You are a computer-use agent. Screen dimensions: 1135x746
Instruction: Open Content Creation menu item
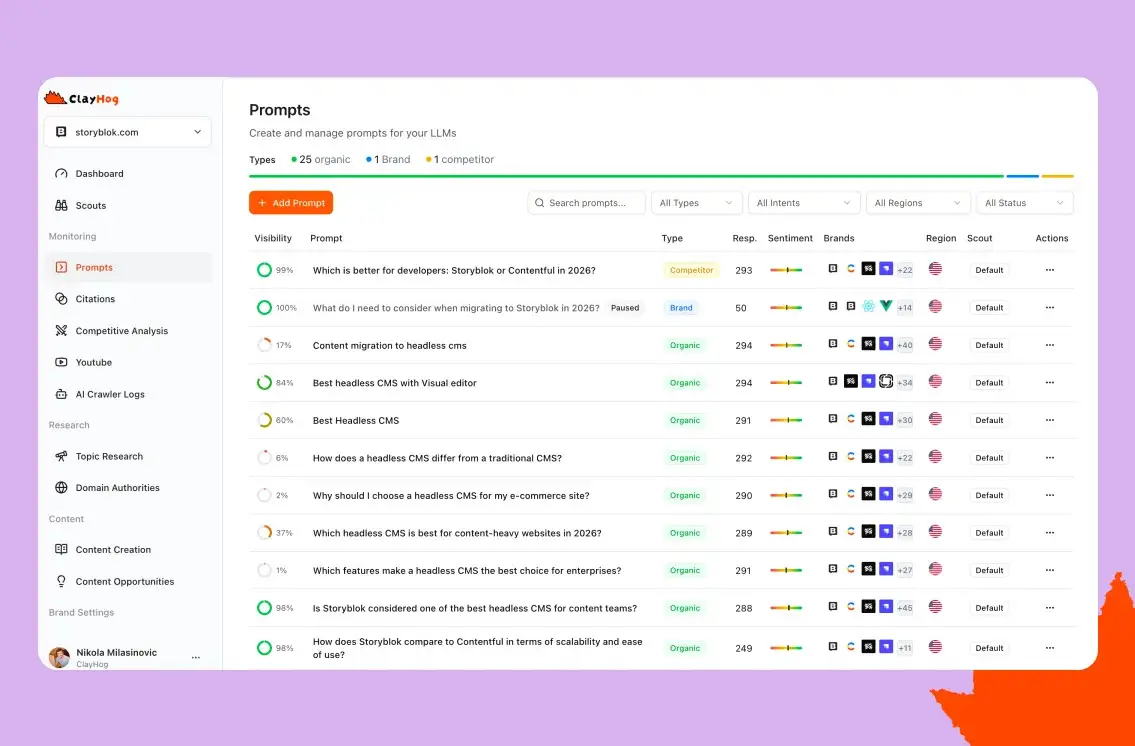point(113,550)
